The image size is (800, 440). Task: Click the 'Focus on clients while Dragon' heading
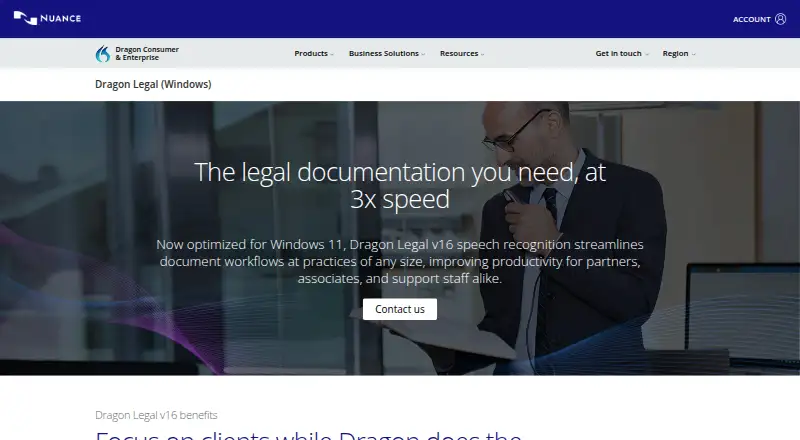pos(308,435)
